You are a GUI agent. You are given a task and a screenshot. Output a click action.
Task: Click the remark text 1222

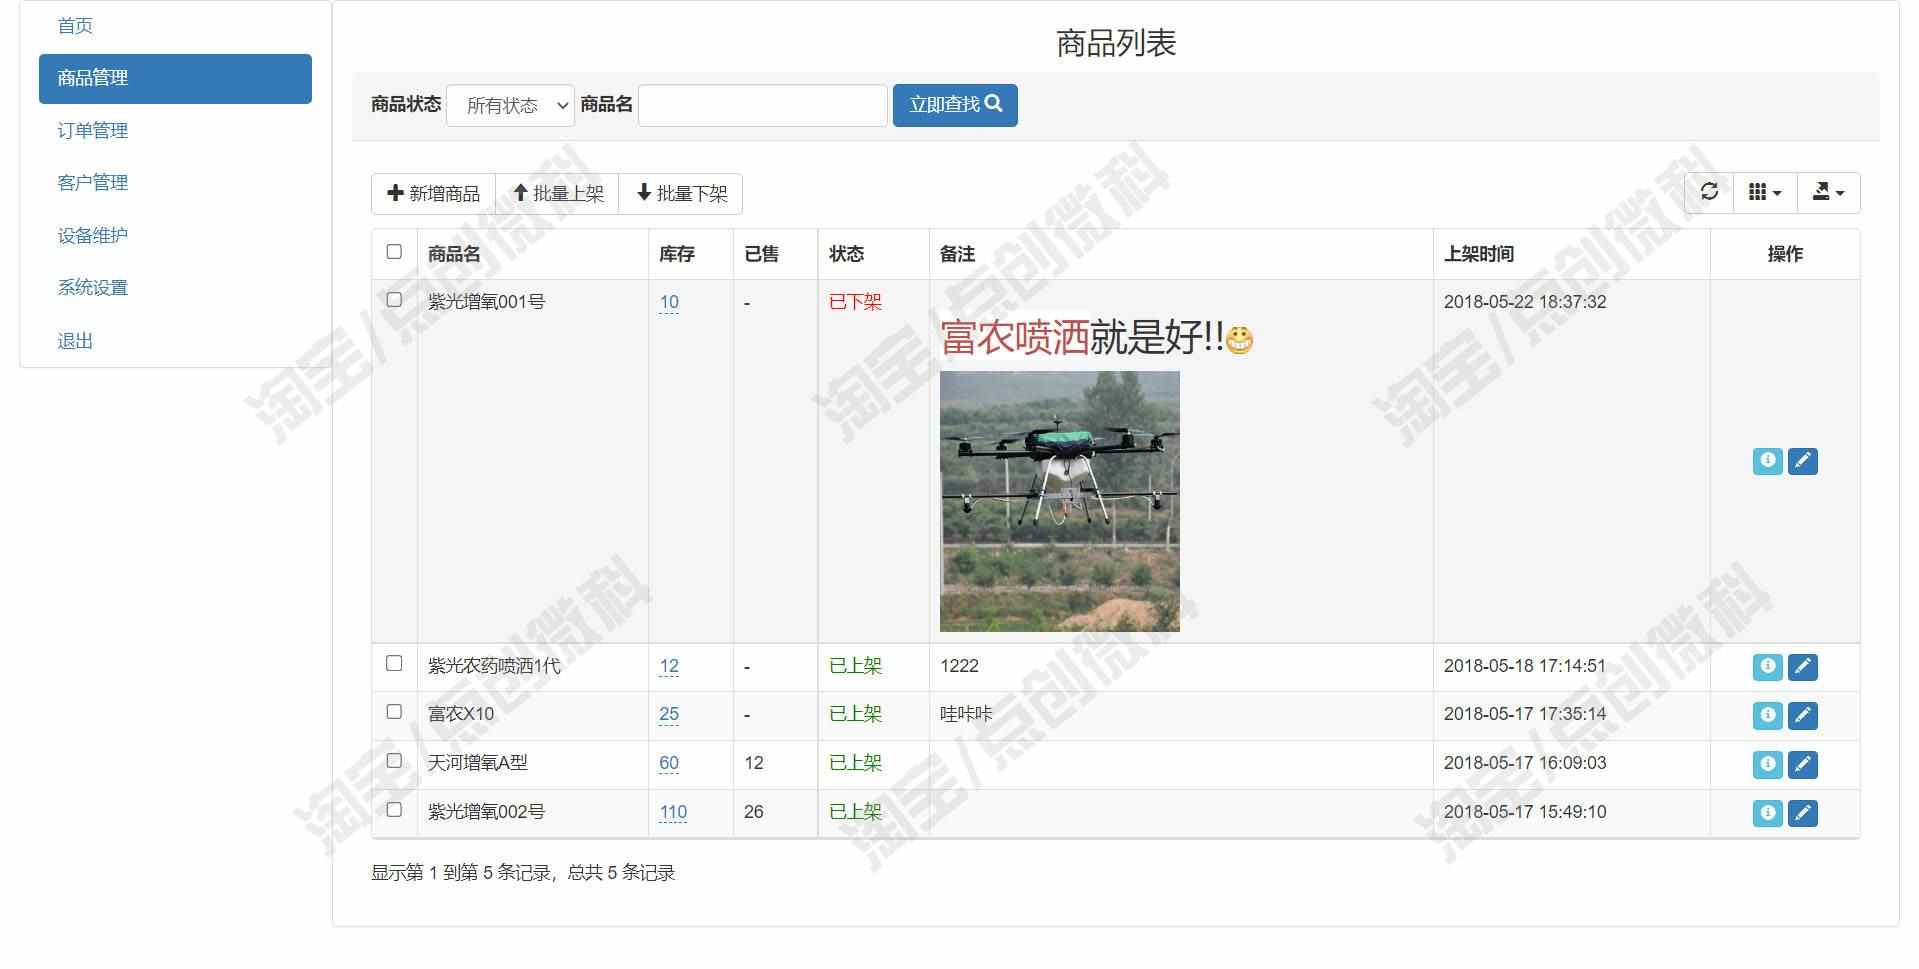coord(959,666)
